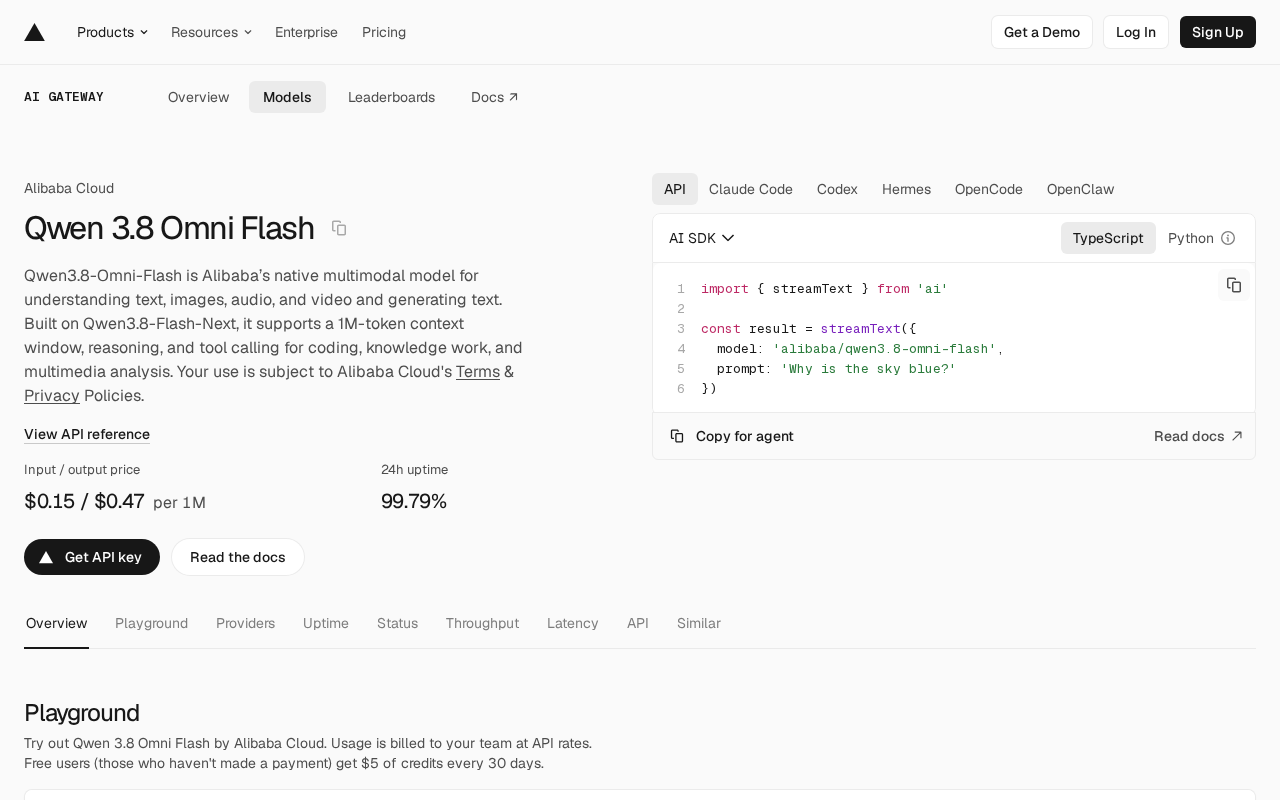
Task: Click the 99.79% uptime value
Action: pyautogui.click(x=414, y=501)
